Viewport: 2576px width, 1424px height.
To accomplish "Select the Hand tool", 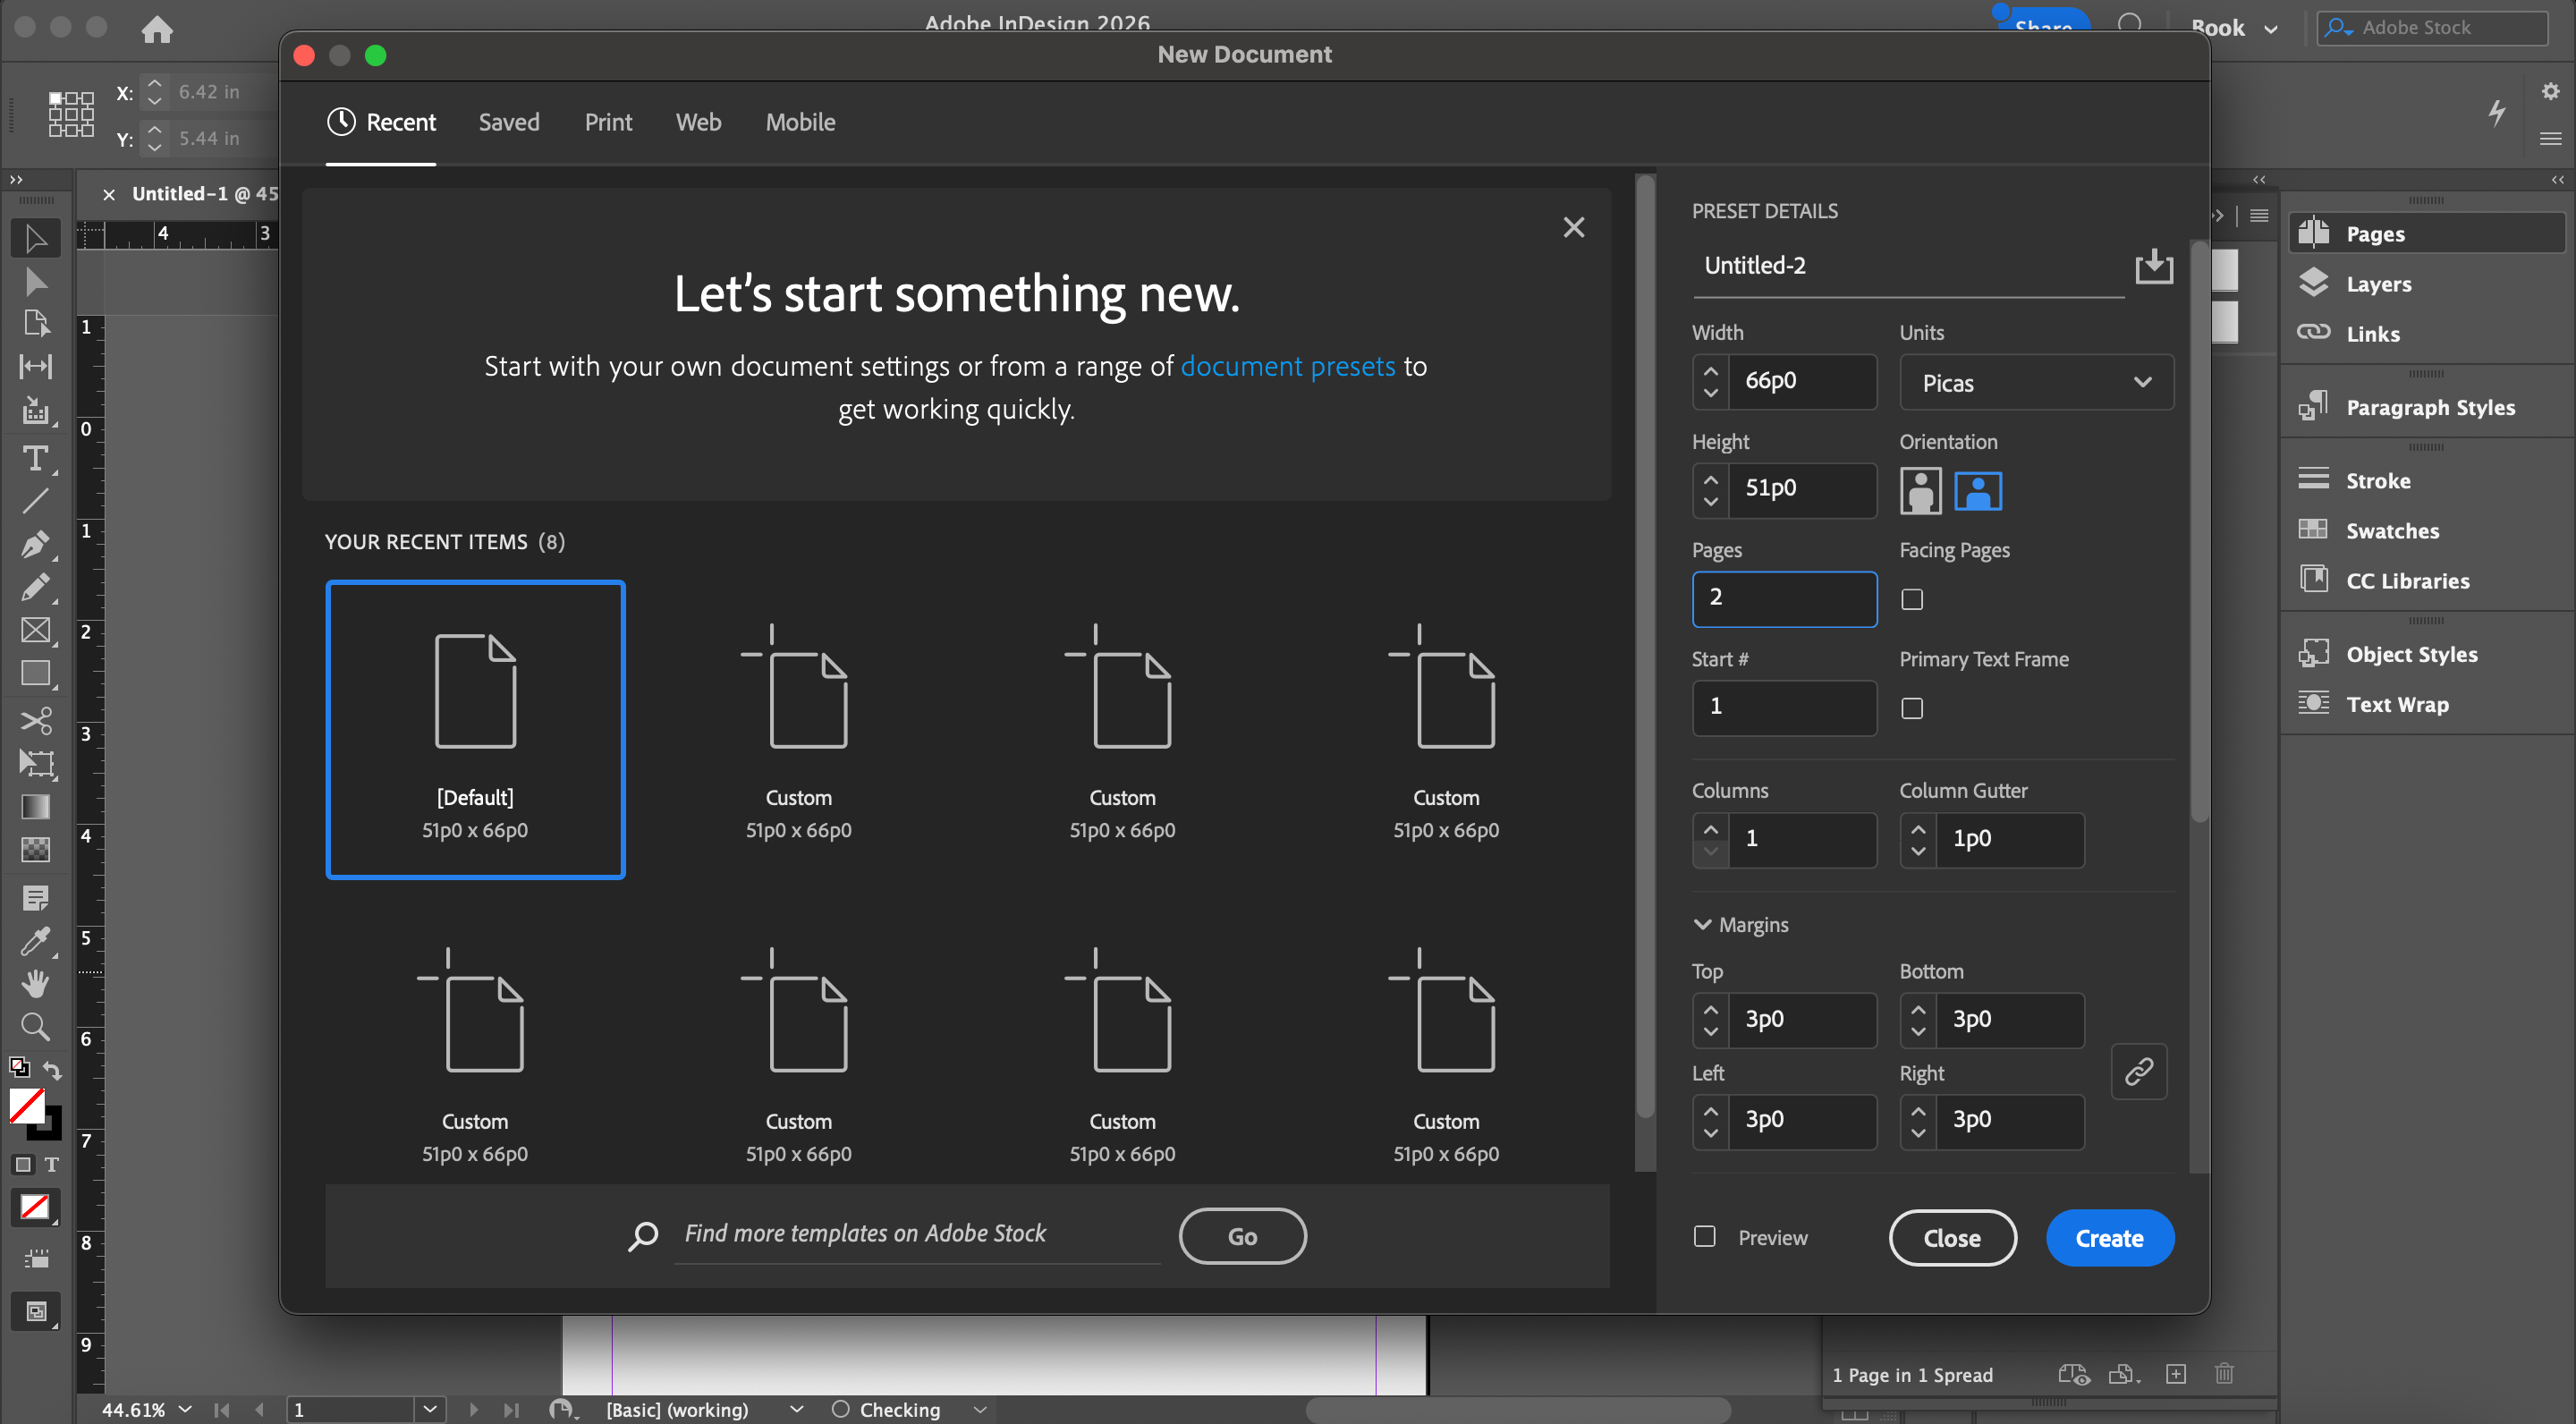I will point(35,984).
